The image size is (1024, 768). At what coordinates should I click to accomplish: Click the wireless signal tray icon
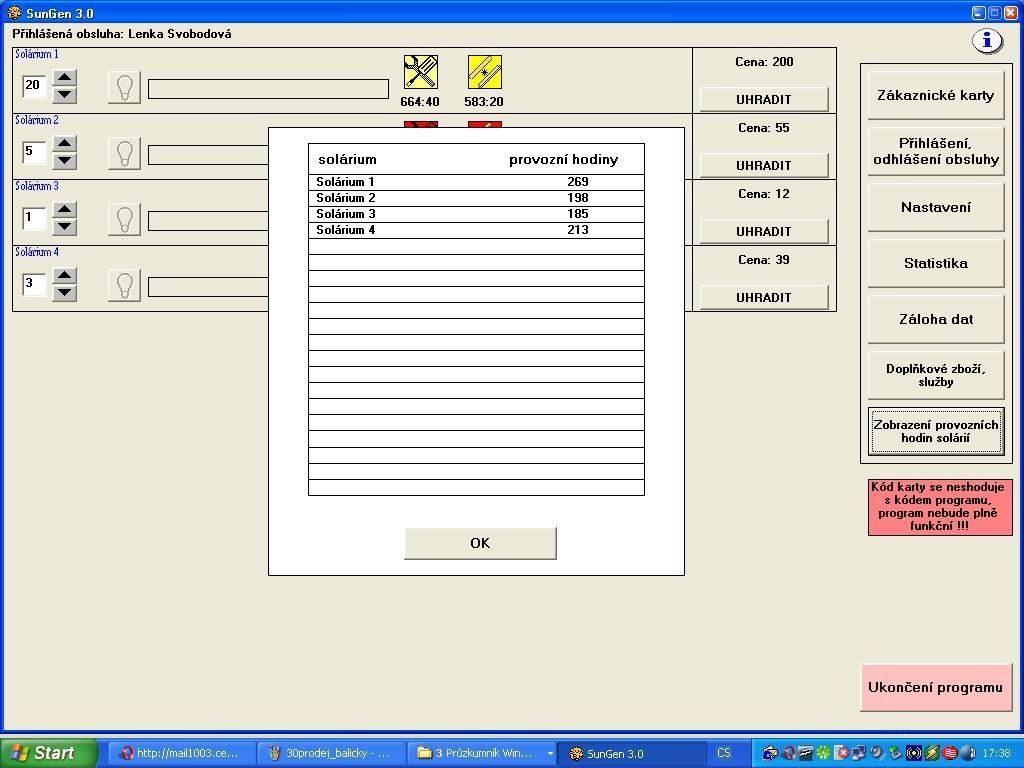click(914, 753)
